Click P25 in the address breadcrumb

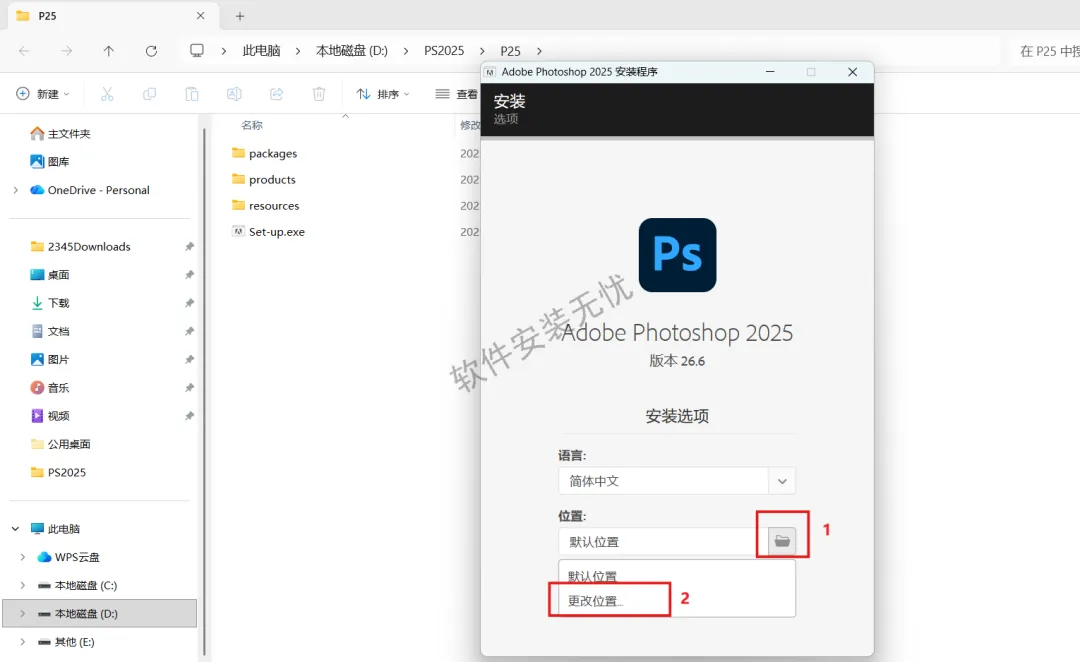point(510,51)
